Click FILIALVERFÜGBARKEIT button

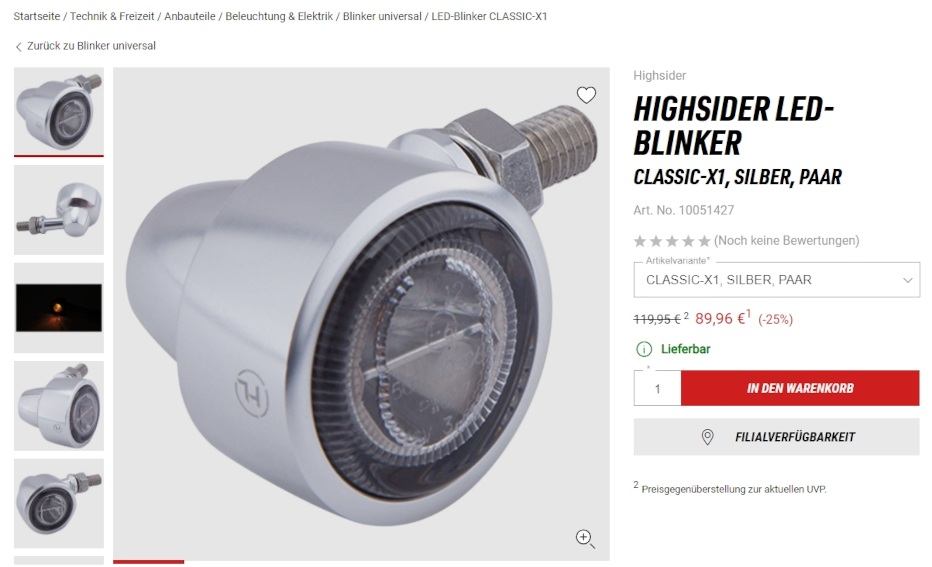pyautogui.click(x=776, y=437)
